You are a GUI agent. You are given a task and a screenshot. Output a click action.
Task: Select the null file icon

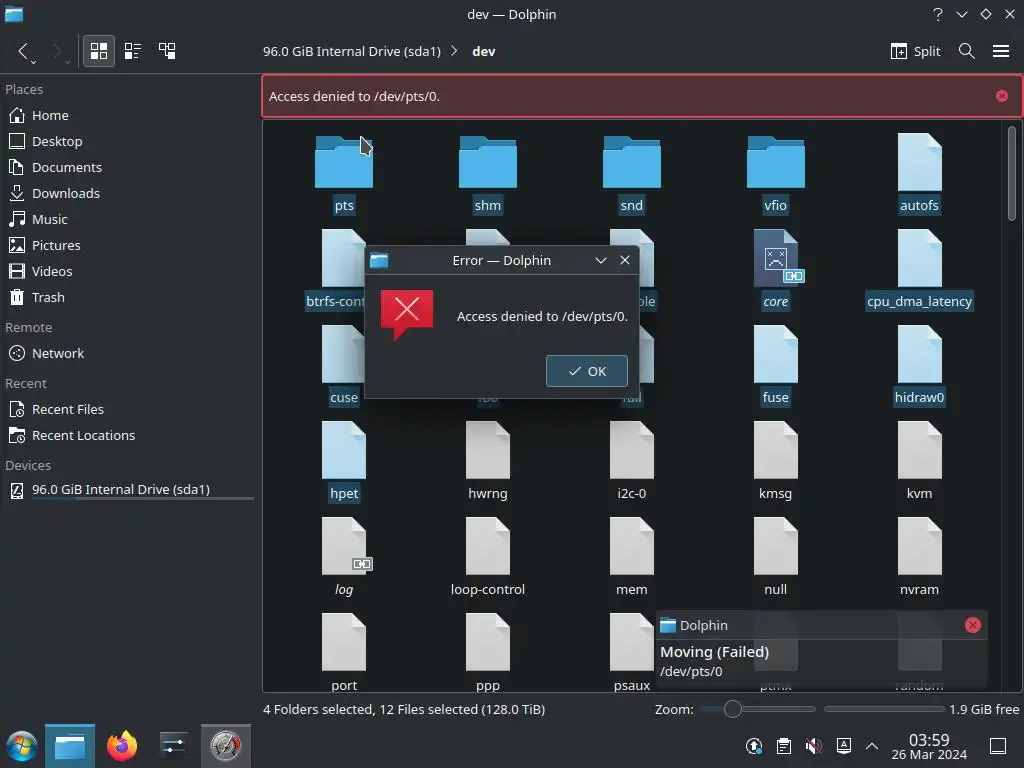pyautogui.click(x=775, y=546)
